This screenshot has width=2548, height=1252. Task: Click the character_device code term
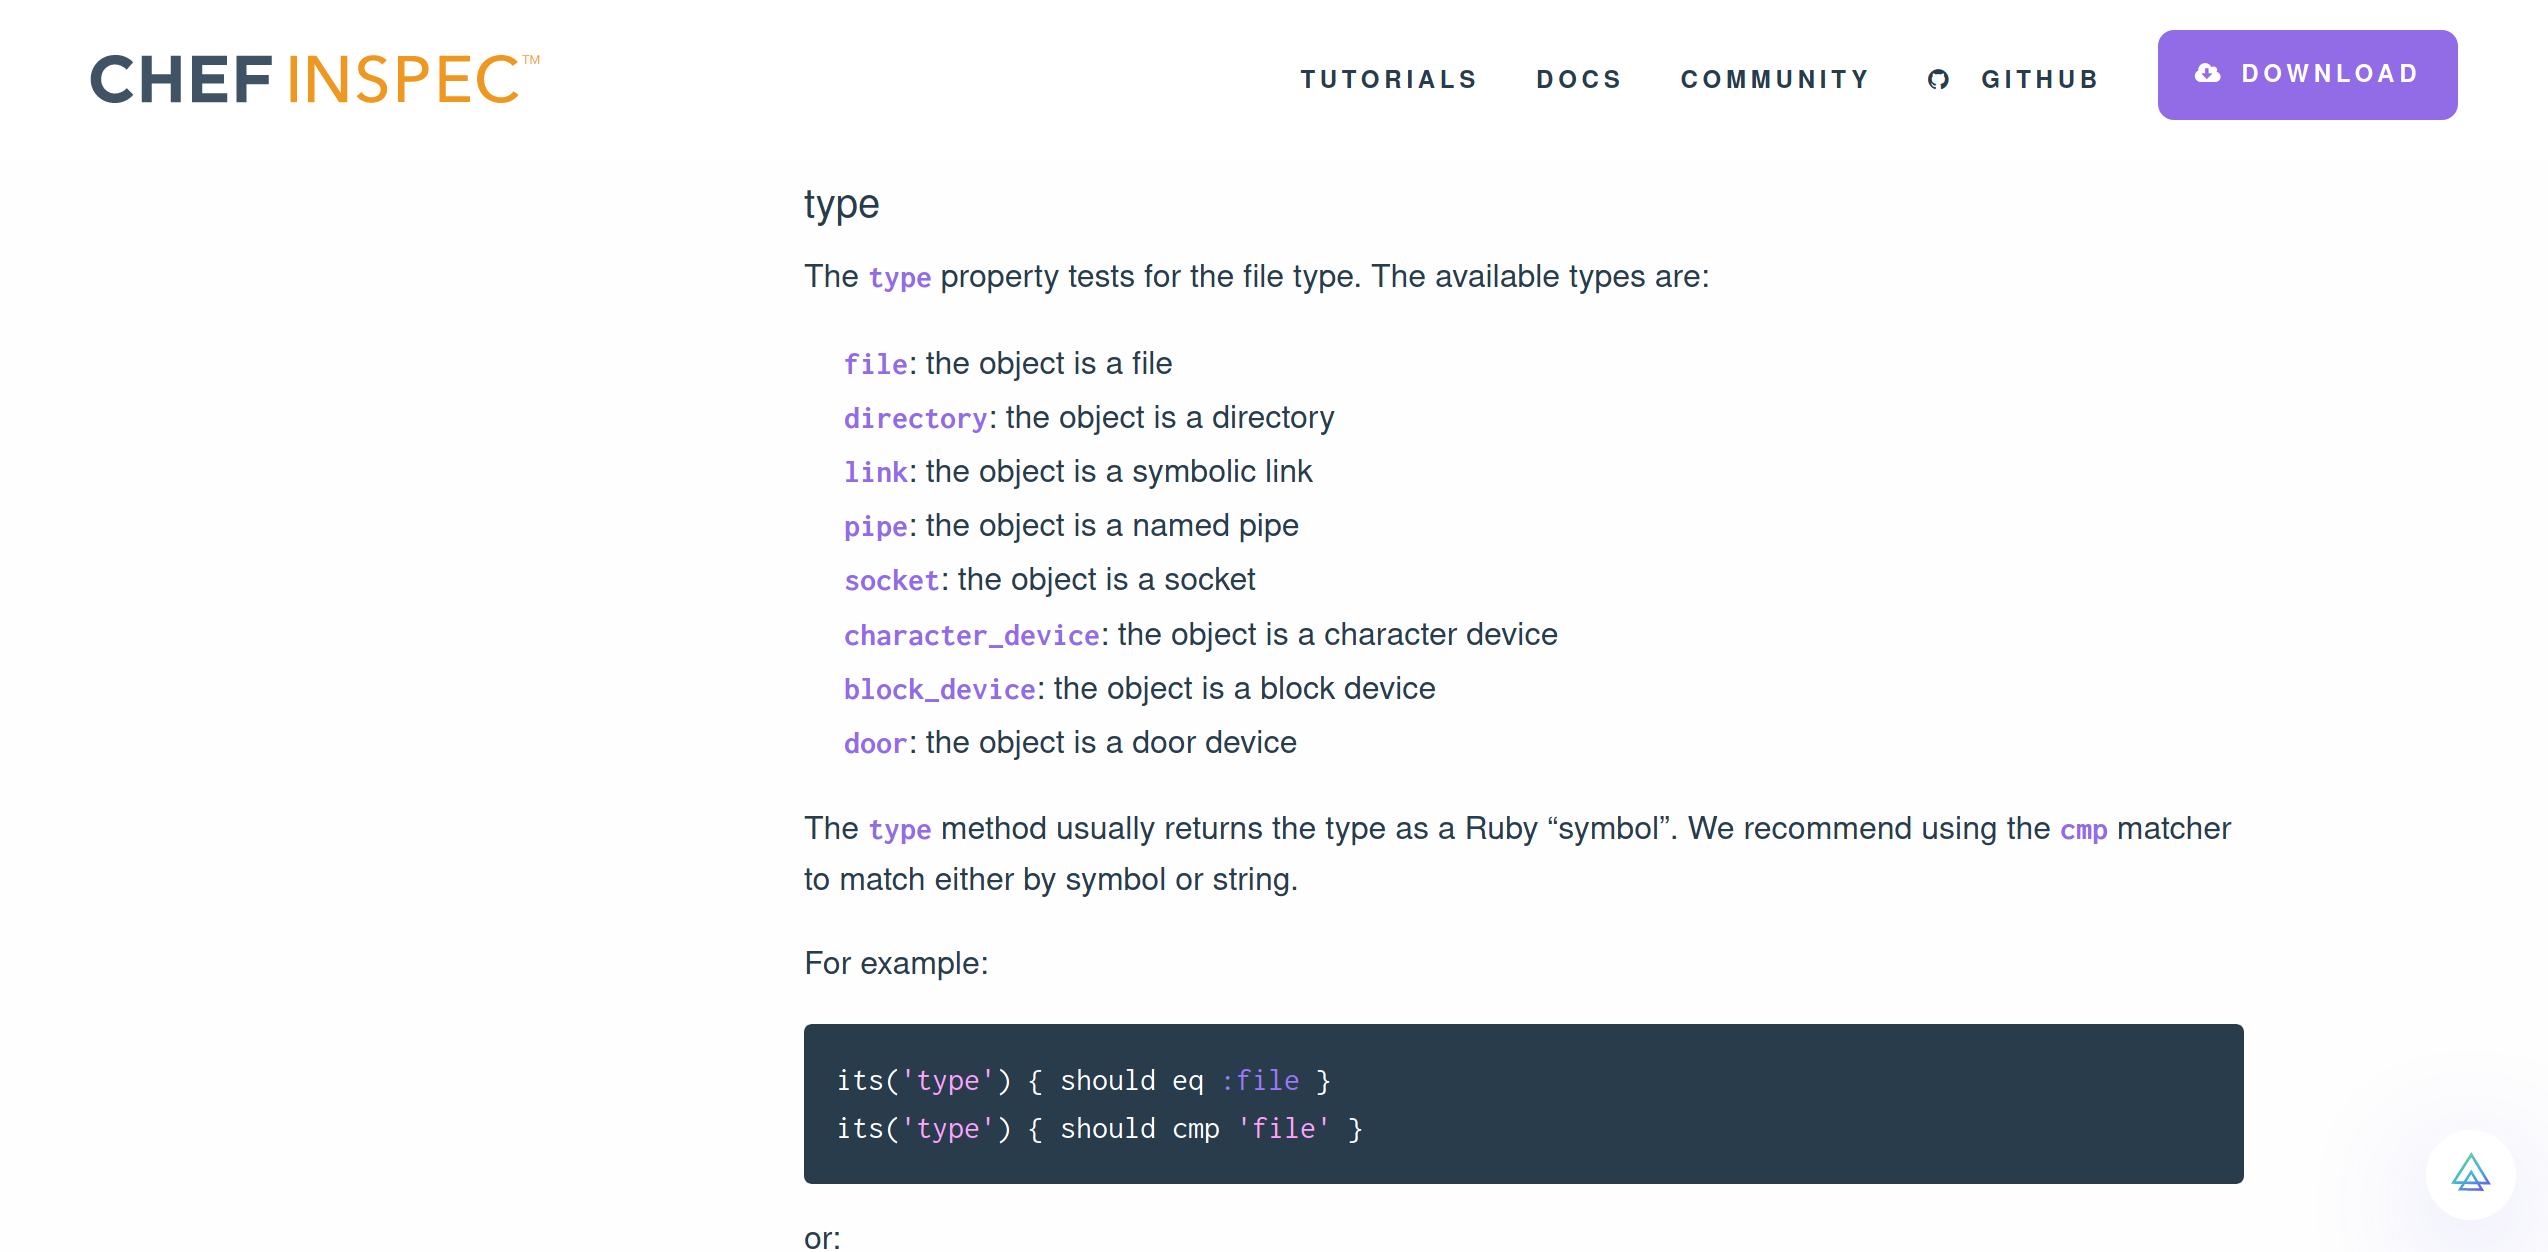click(970, 635)
